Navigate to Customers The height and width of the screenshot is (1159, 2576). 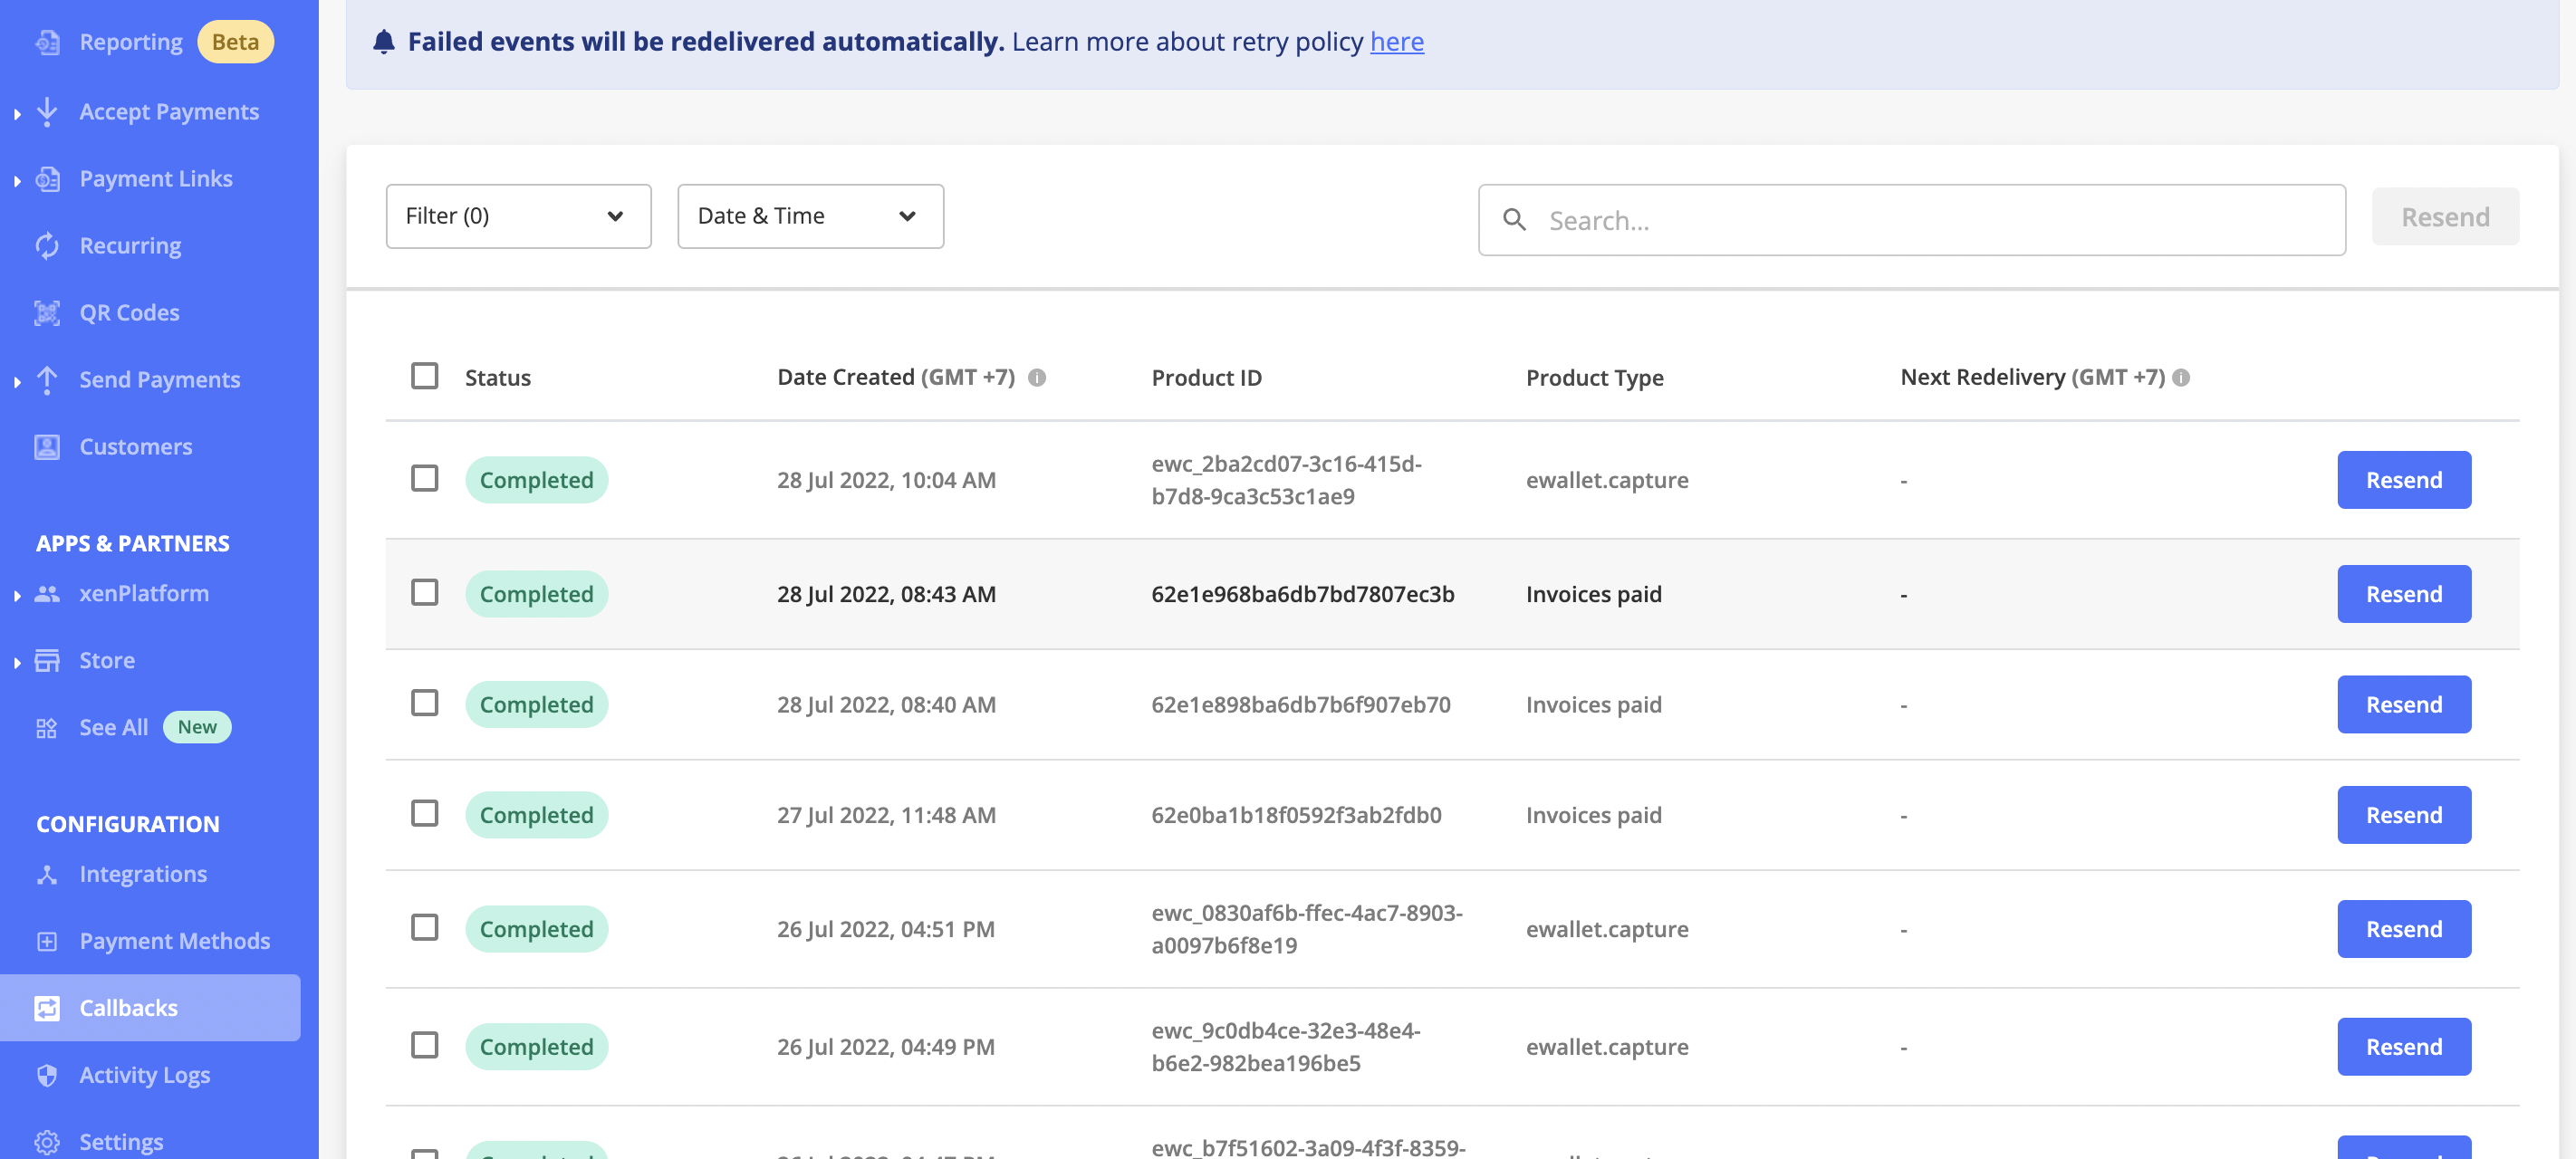(x=136, y=447)
